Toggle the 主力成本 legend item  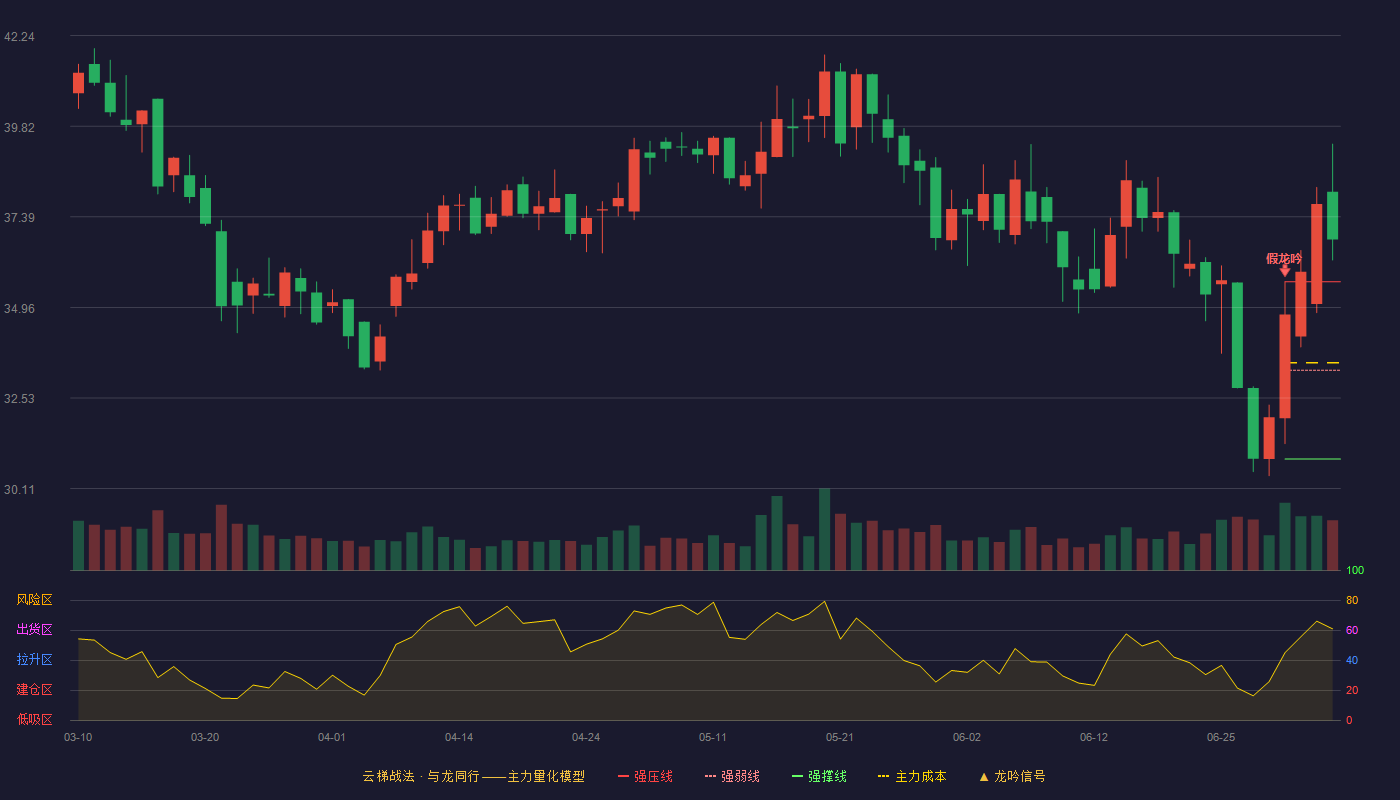[912, 776]
